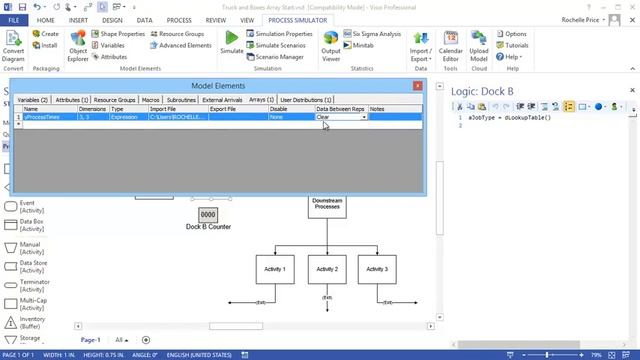Click the canvas horizontal scrollbar thumb

(236, 326)
